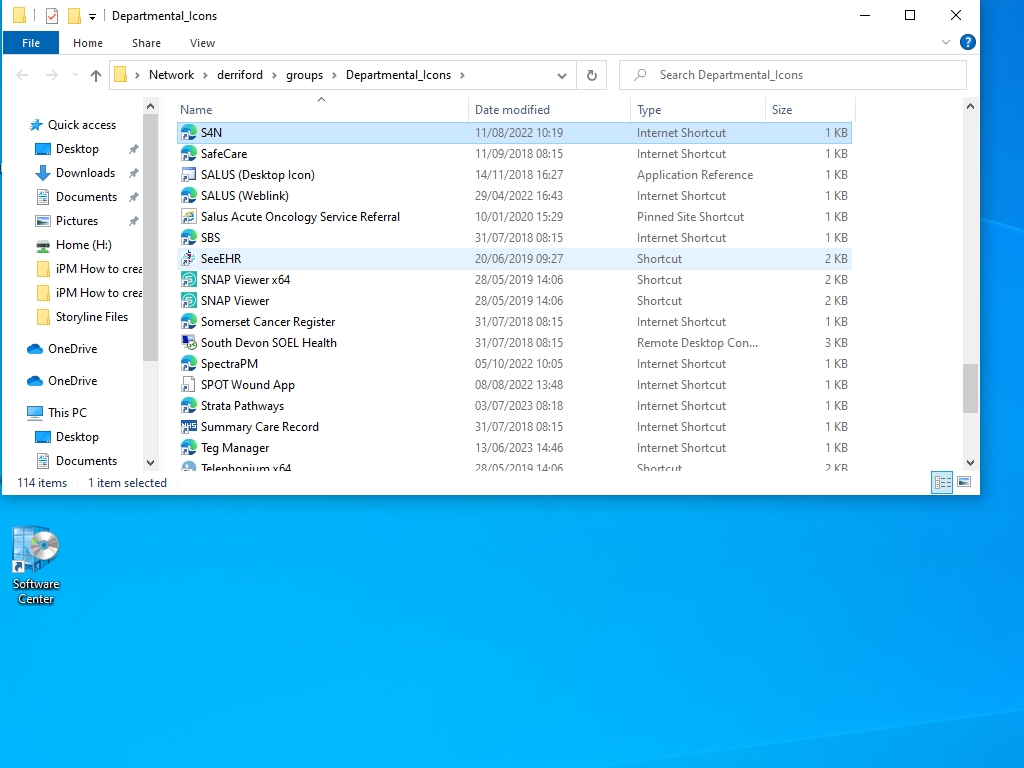Screen dimensions: 1024x768
Task: Sort files by Size column
Action: [810, 110]
